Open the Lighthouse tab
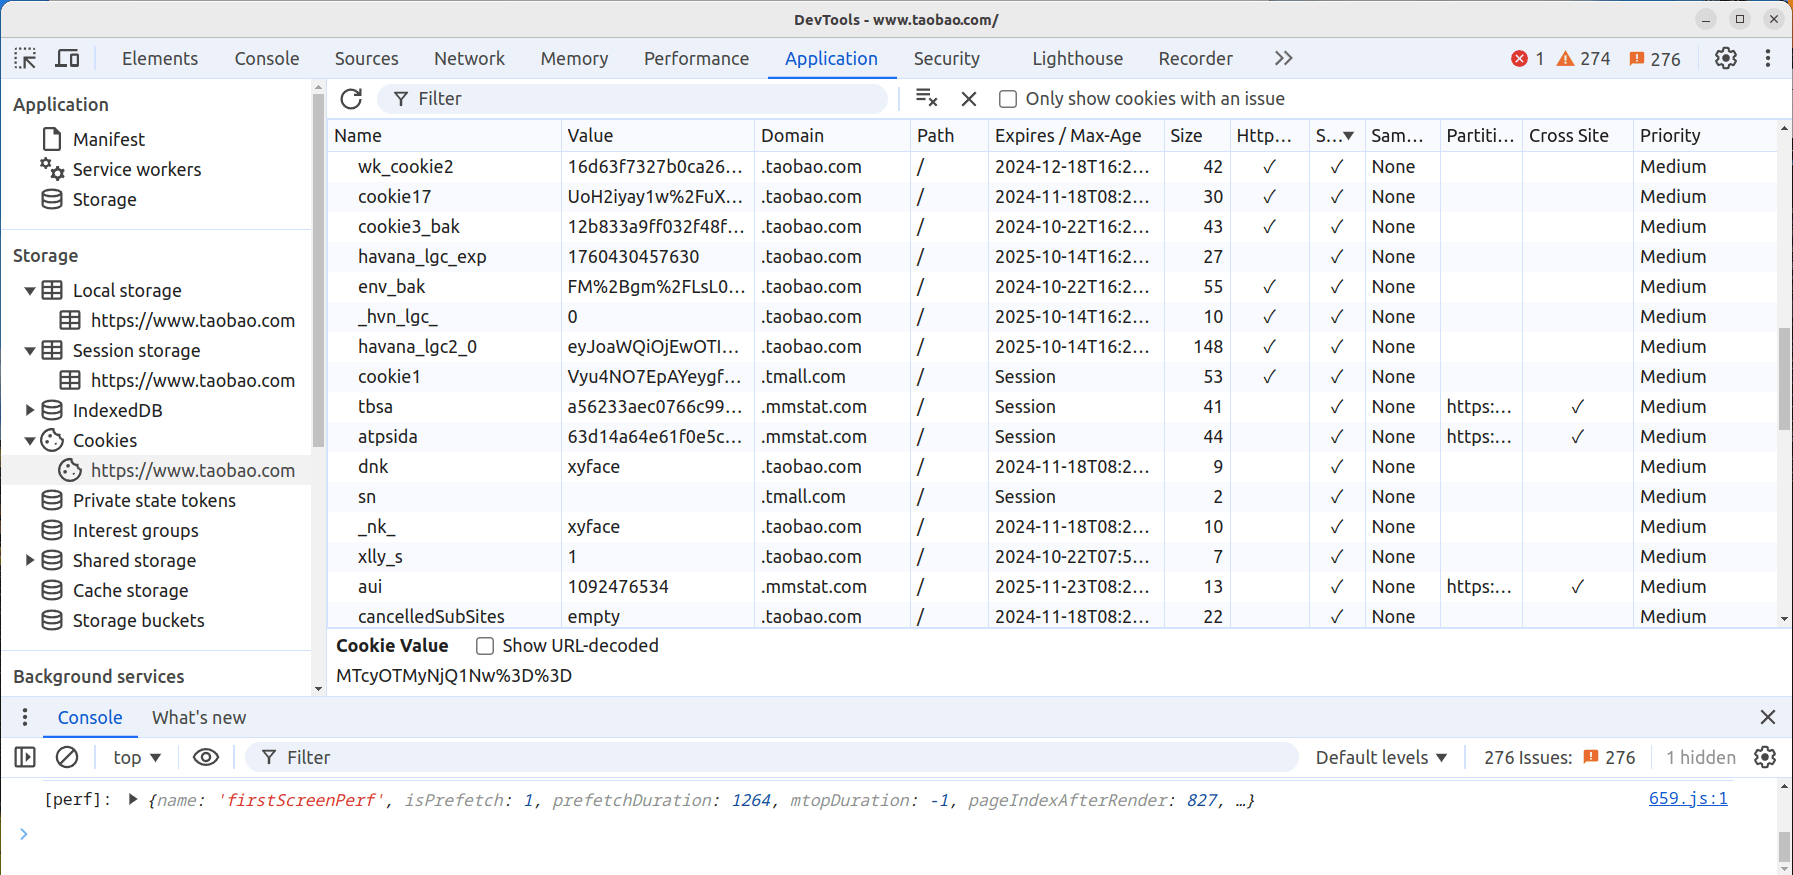Viewport: 1793px width, 875px height. pos(1077,58)
